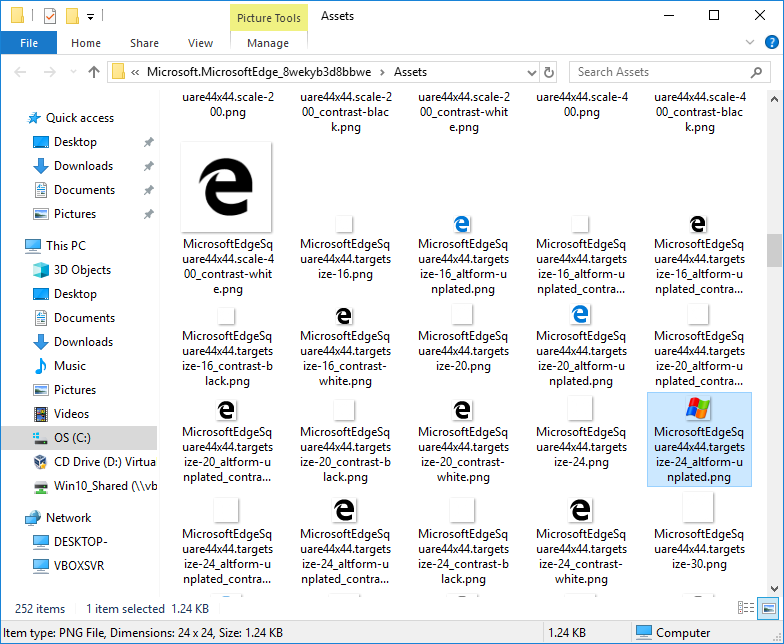
Task: Click the Forward navigation arrow
Action: click(x=50, y=72)
